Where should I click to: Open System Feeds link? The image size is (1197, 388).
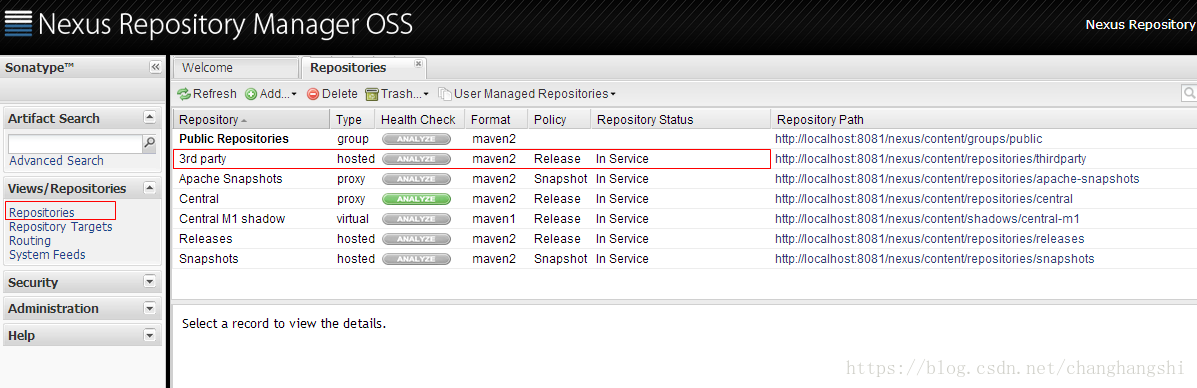(x=47, y=254)
